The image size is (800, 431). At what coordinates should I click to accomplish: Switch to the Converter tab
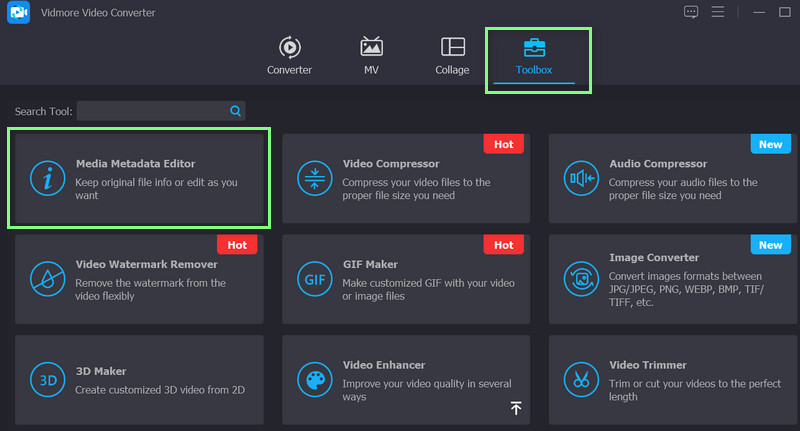pyautogui.click(x=289, y=56)
